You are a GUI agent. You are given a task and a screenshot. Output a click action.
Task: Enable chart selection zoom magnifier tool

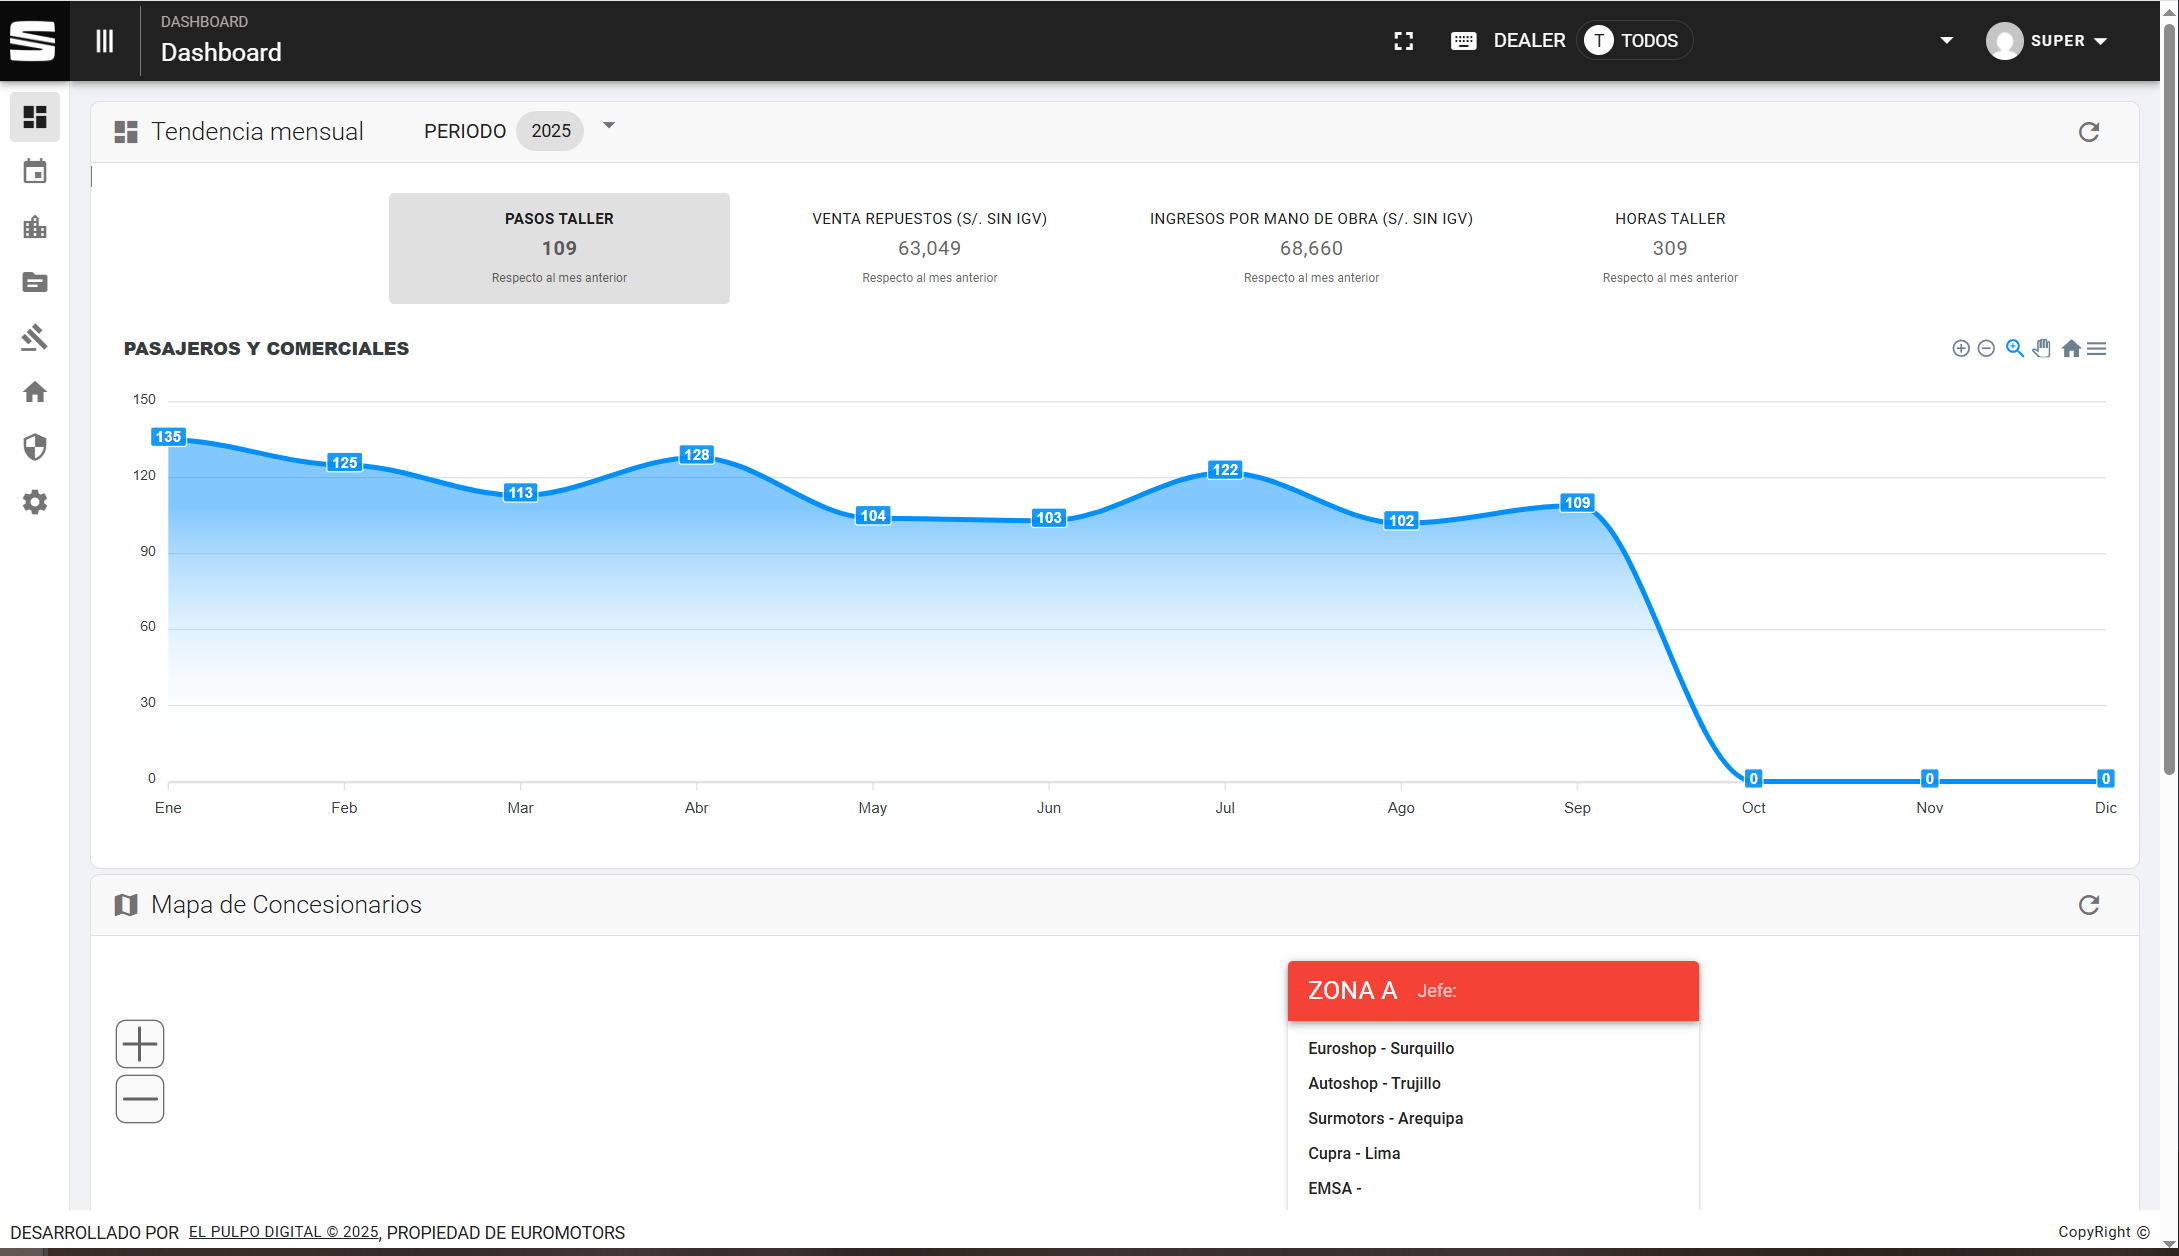2014,348
